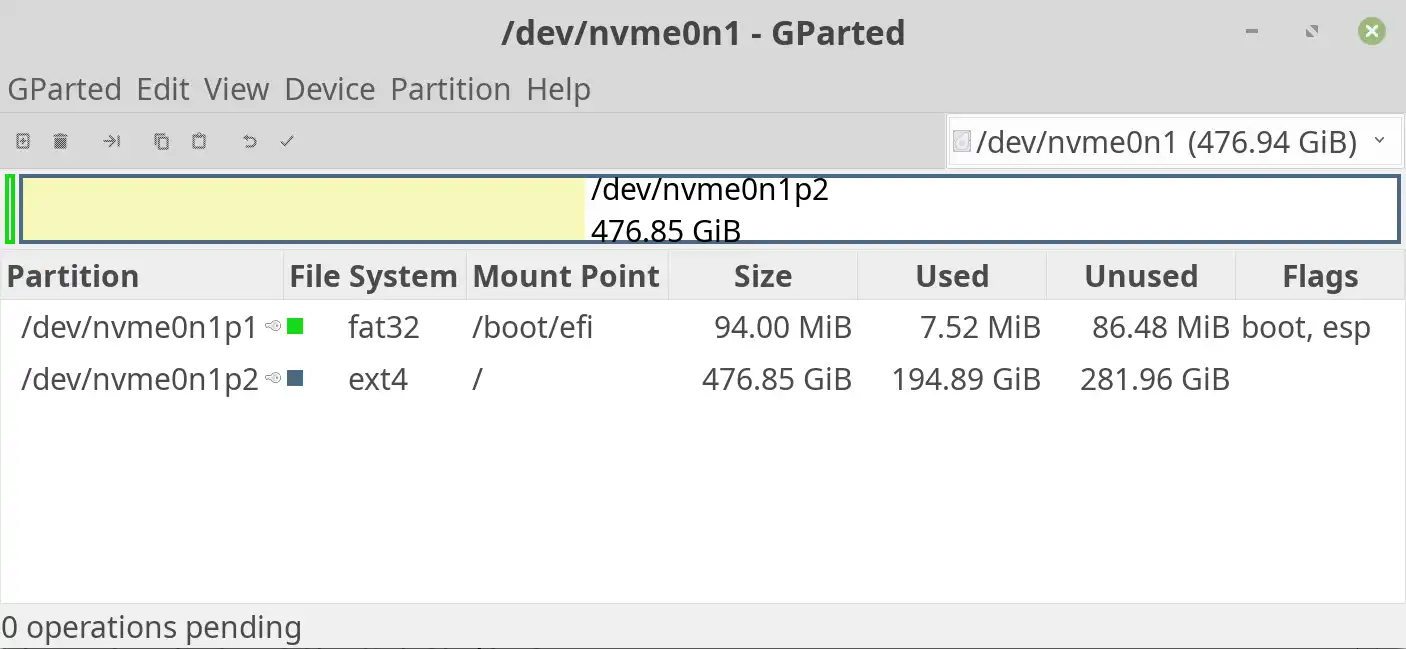This screenshot has width=1406, height=649.
Task: Click the Paste partition clipboard icon
Action: pos(199,142)
